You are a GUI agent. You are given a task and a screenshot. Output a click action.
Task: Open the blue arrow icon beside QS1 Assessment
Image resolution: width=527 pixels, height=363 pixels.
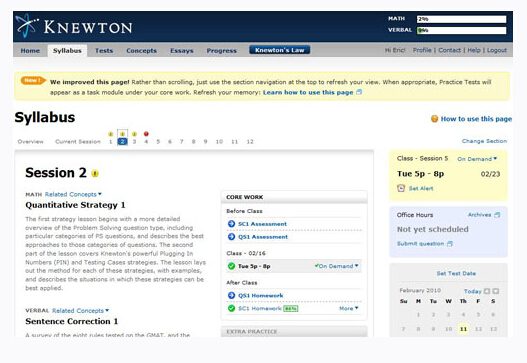231,237
